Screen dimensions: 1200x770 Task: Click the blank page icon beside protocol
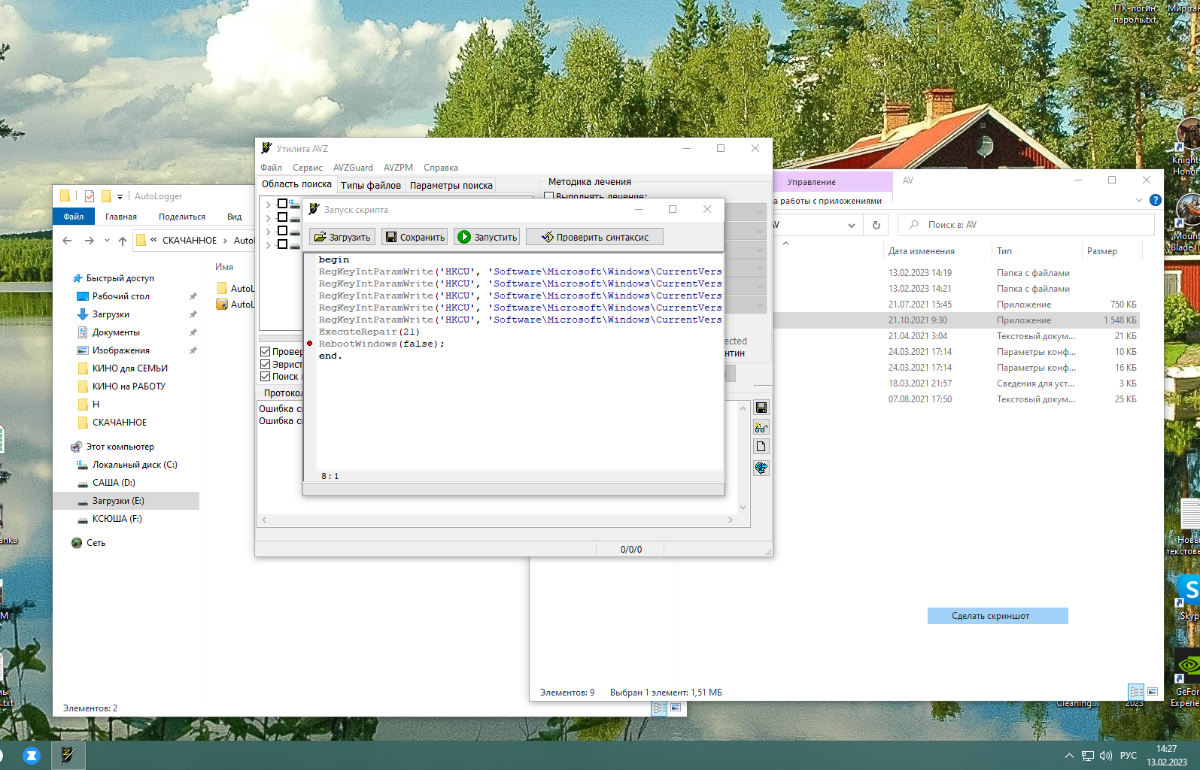(x=761, y=446)
